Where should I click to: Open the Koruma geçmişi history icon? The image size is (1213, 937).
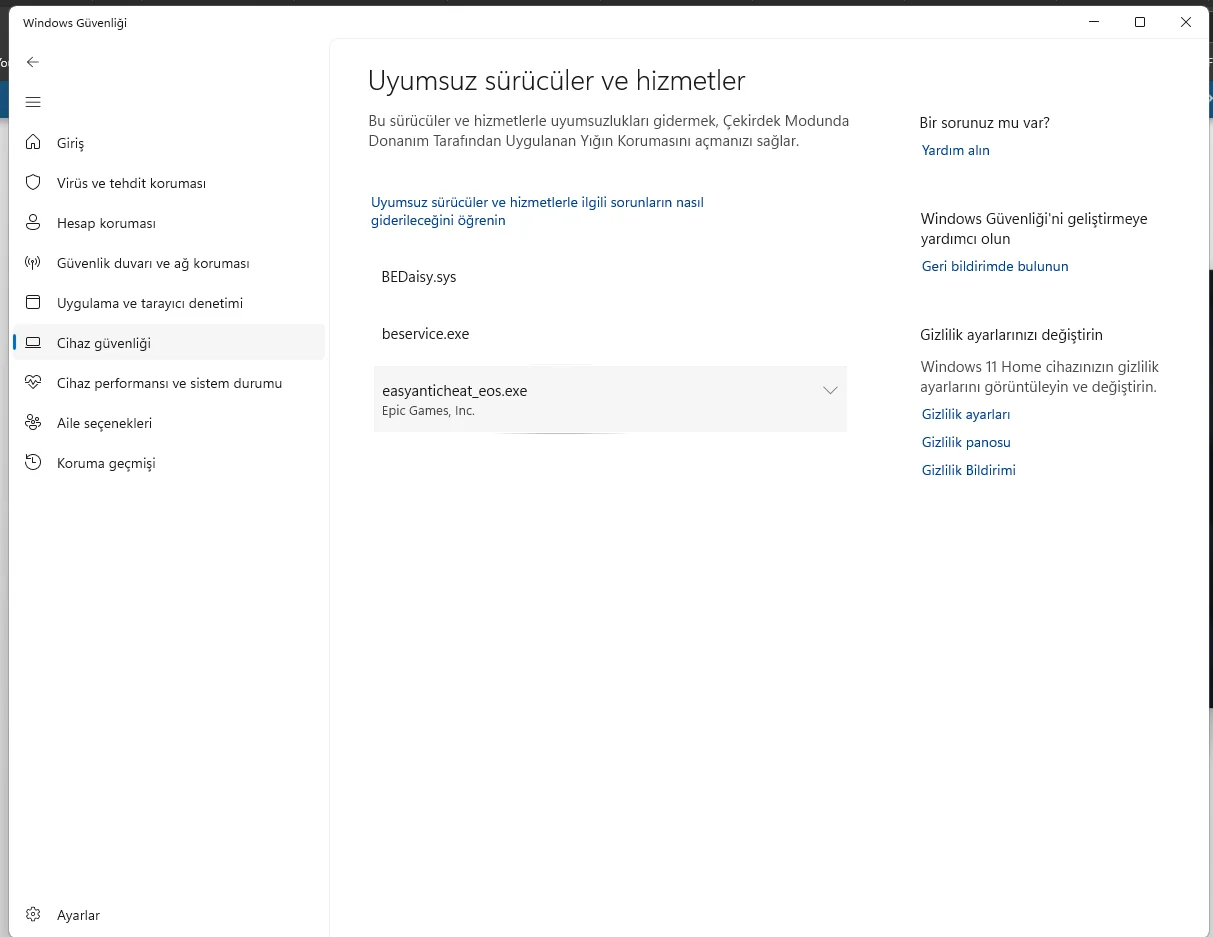(x=33, y=463)
